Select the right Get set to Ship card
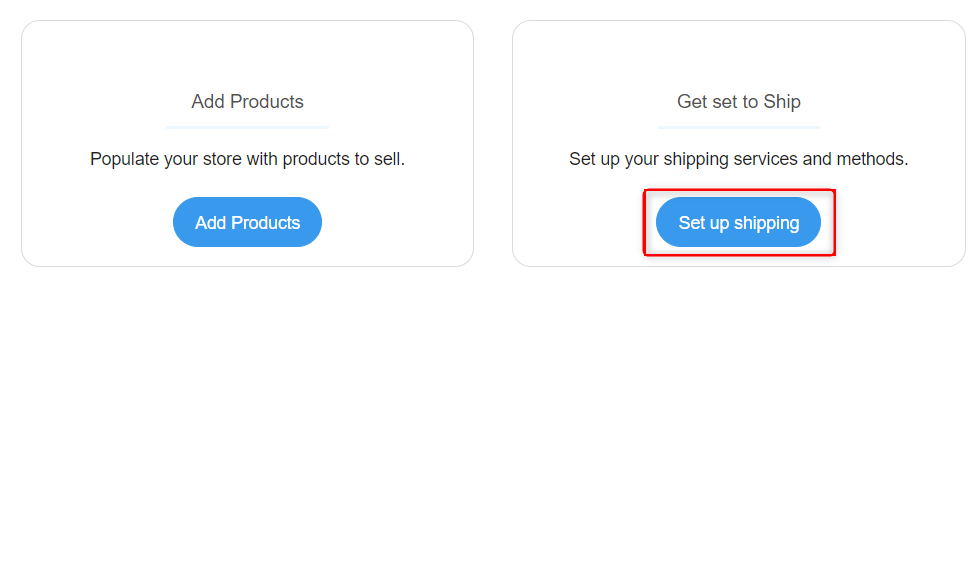This screenshot has width=979, height=577. point(738,143)
